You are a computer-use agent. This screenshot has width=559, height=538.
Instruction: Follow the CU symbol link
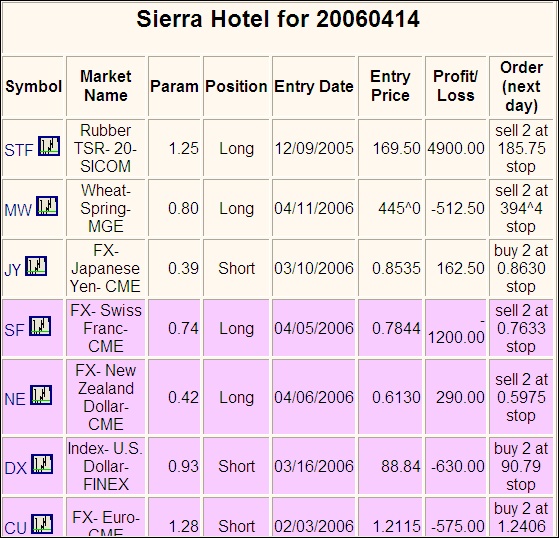point(16,528)
